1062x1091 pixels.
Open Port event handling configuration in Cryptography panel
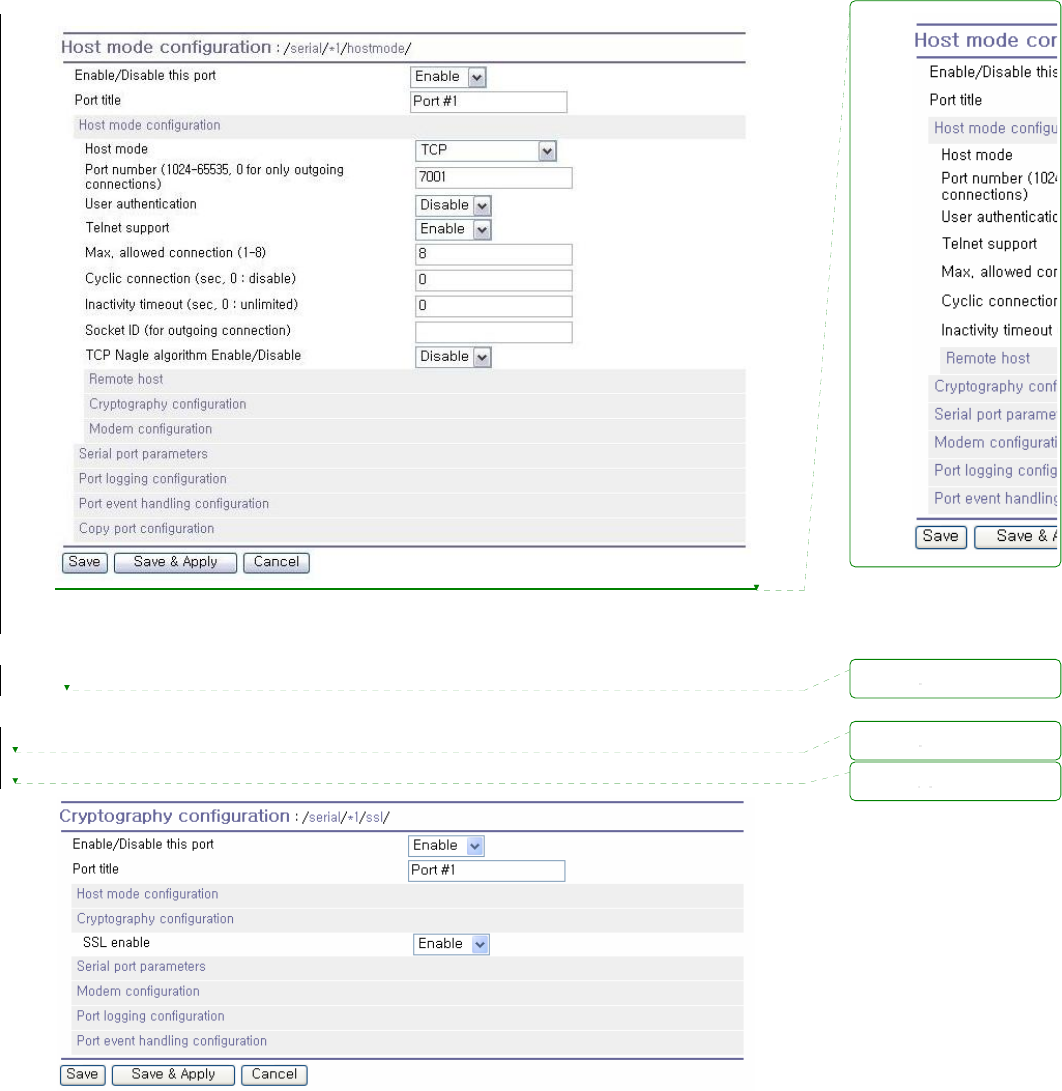pos(171,1042)
